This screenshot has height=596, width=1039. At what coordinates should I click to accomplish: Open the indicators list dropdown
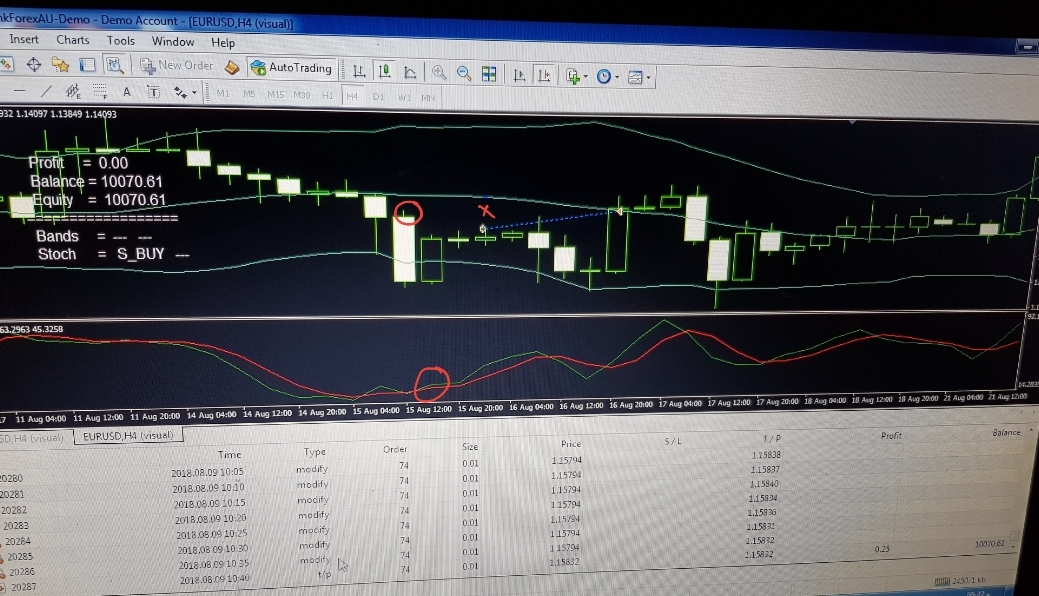[x=574, y=76]
